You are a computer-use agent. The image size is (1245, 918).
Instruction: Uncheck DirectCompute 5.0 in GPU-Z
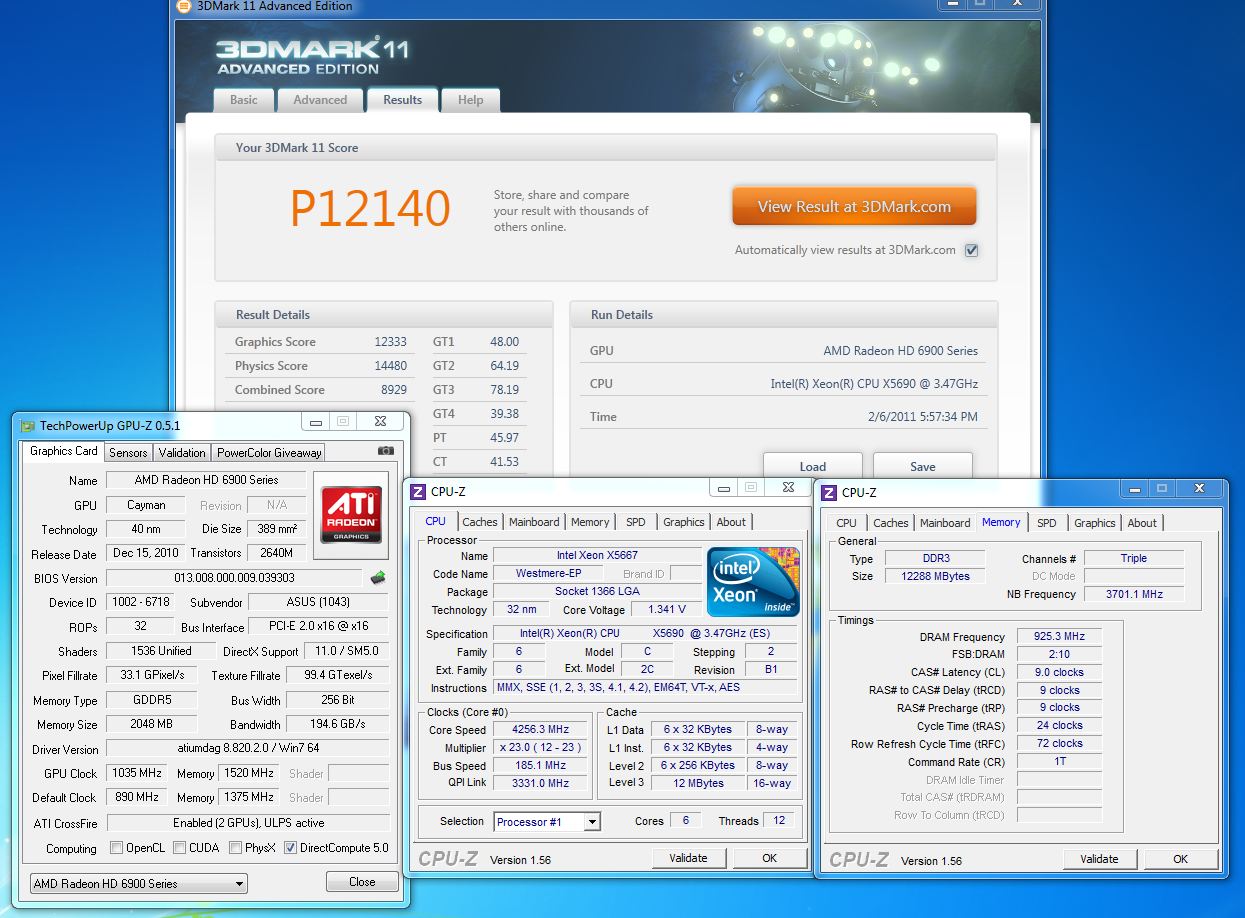coord(290,848)
